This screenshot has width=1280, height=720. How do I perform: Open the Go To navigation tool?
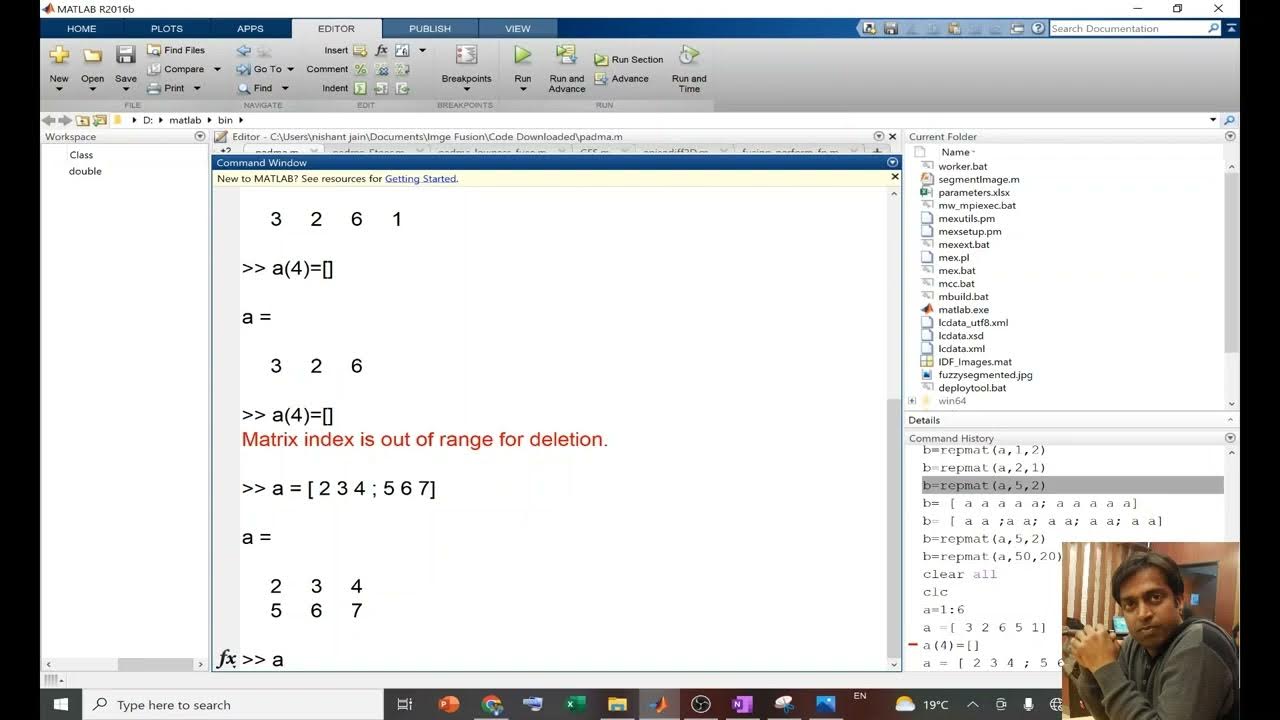click(x=260, y=69)
